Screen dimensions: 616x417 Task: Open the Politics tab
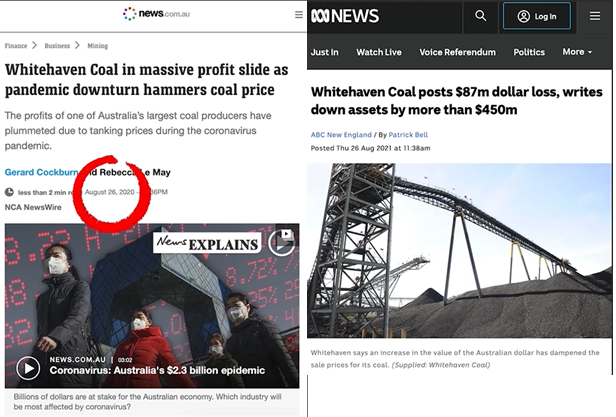coord(529,52)
